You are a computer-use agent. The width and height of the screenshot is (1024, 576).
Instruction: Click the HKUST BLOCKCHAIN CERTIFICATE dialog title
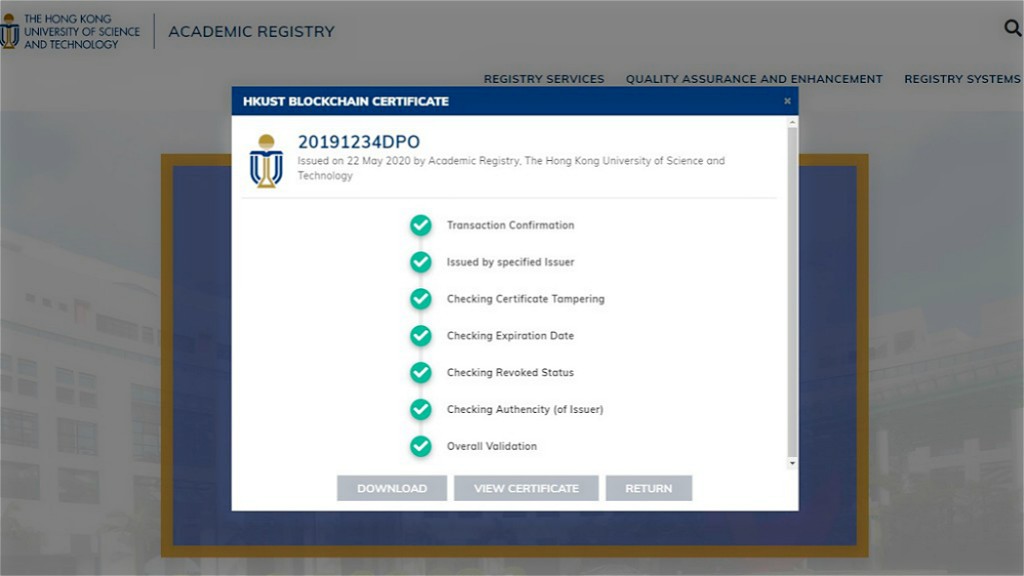[x=345, y=101]
